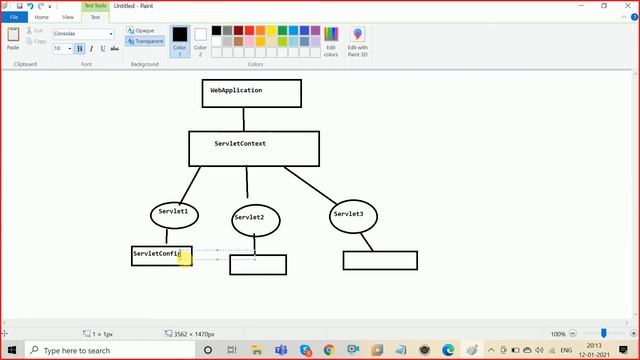Screen dimensions: 640x360
Task: Open Cortana circle icon on taskbar
Action: [208, 350]
